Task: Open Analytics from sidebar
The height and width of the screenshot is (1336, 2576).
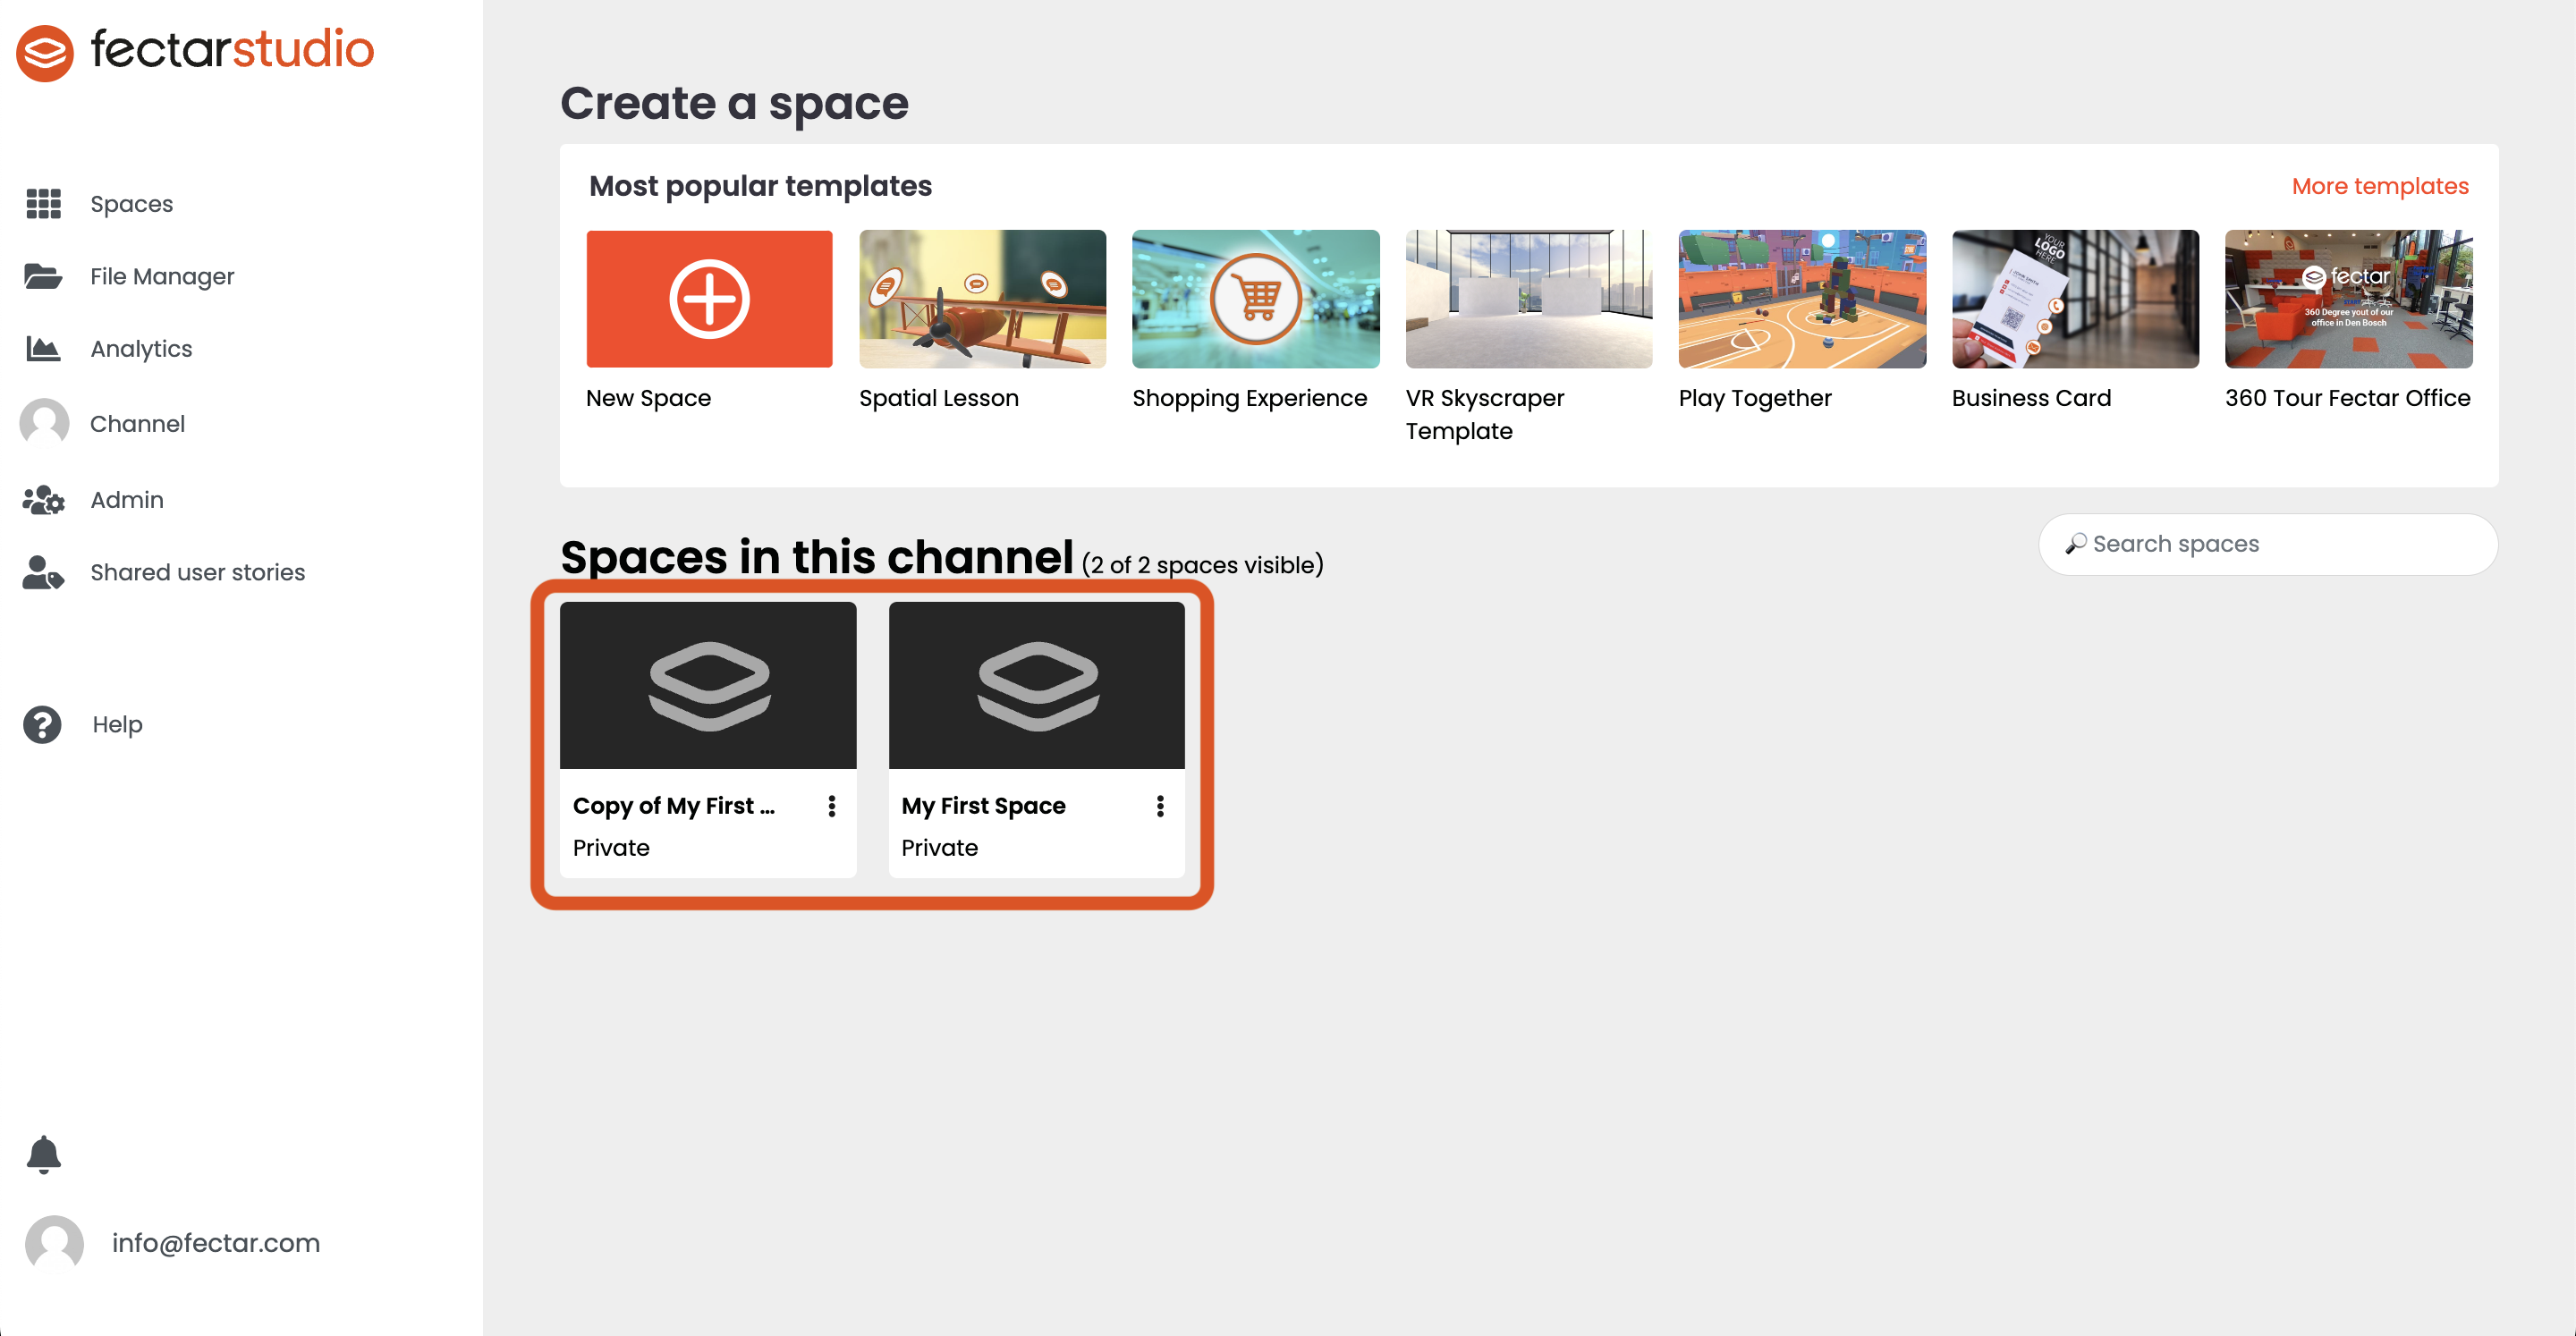Action: coord(141,348)
